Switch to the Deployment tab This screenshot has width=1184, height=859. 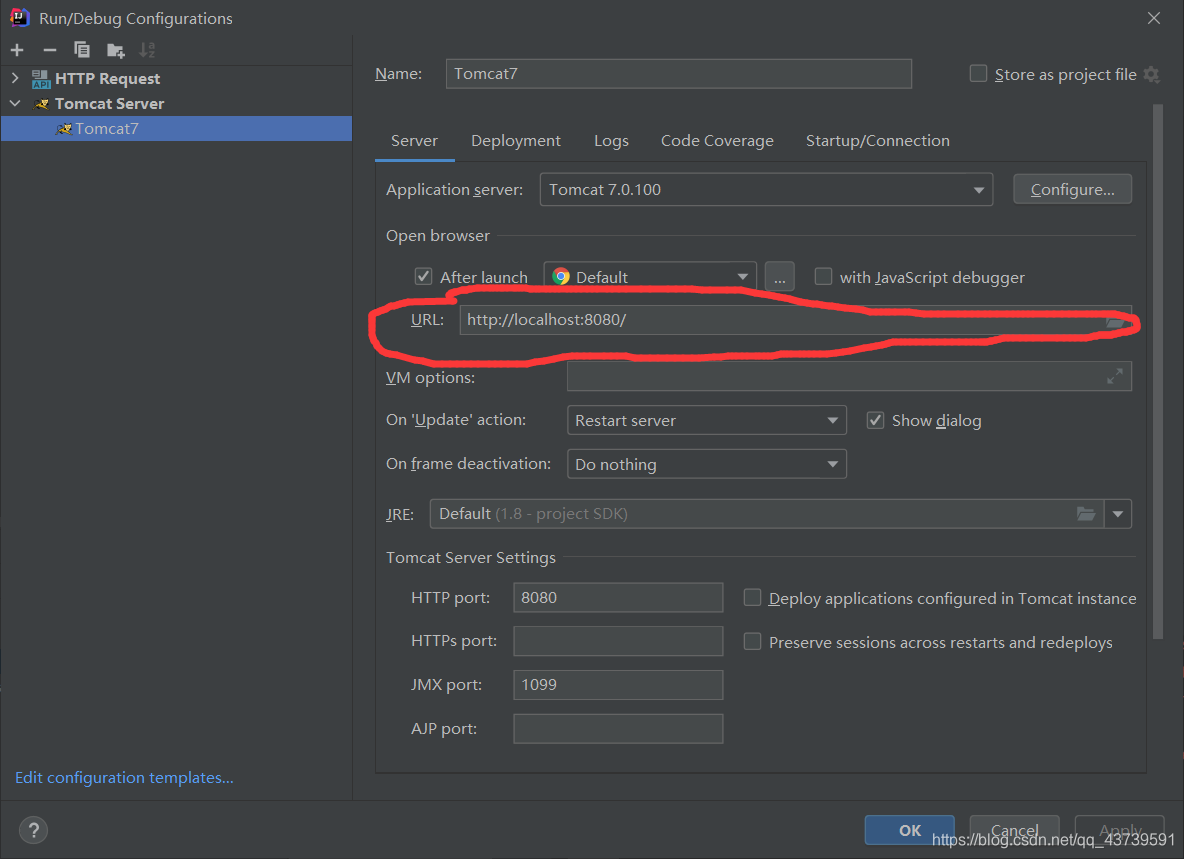tap(515, 140)
